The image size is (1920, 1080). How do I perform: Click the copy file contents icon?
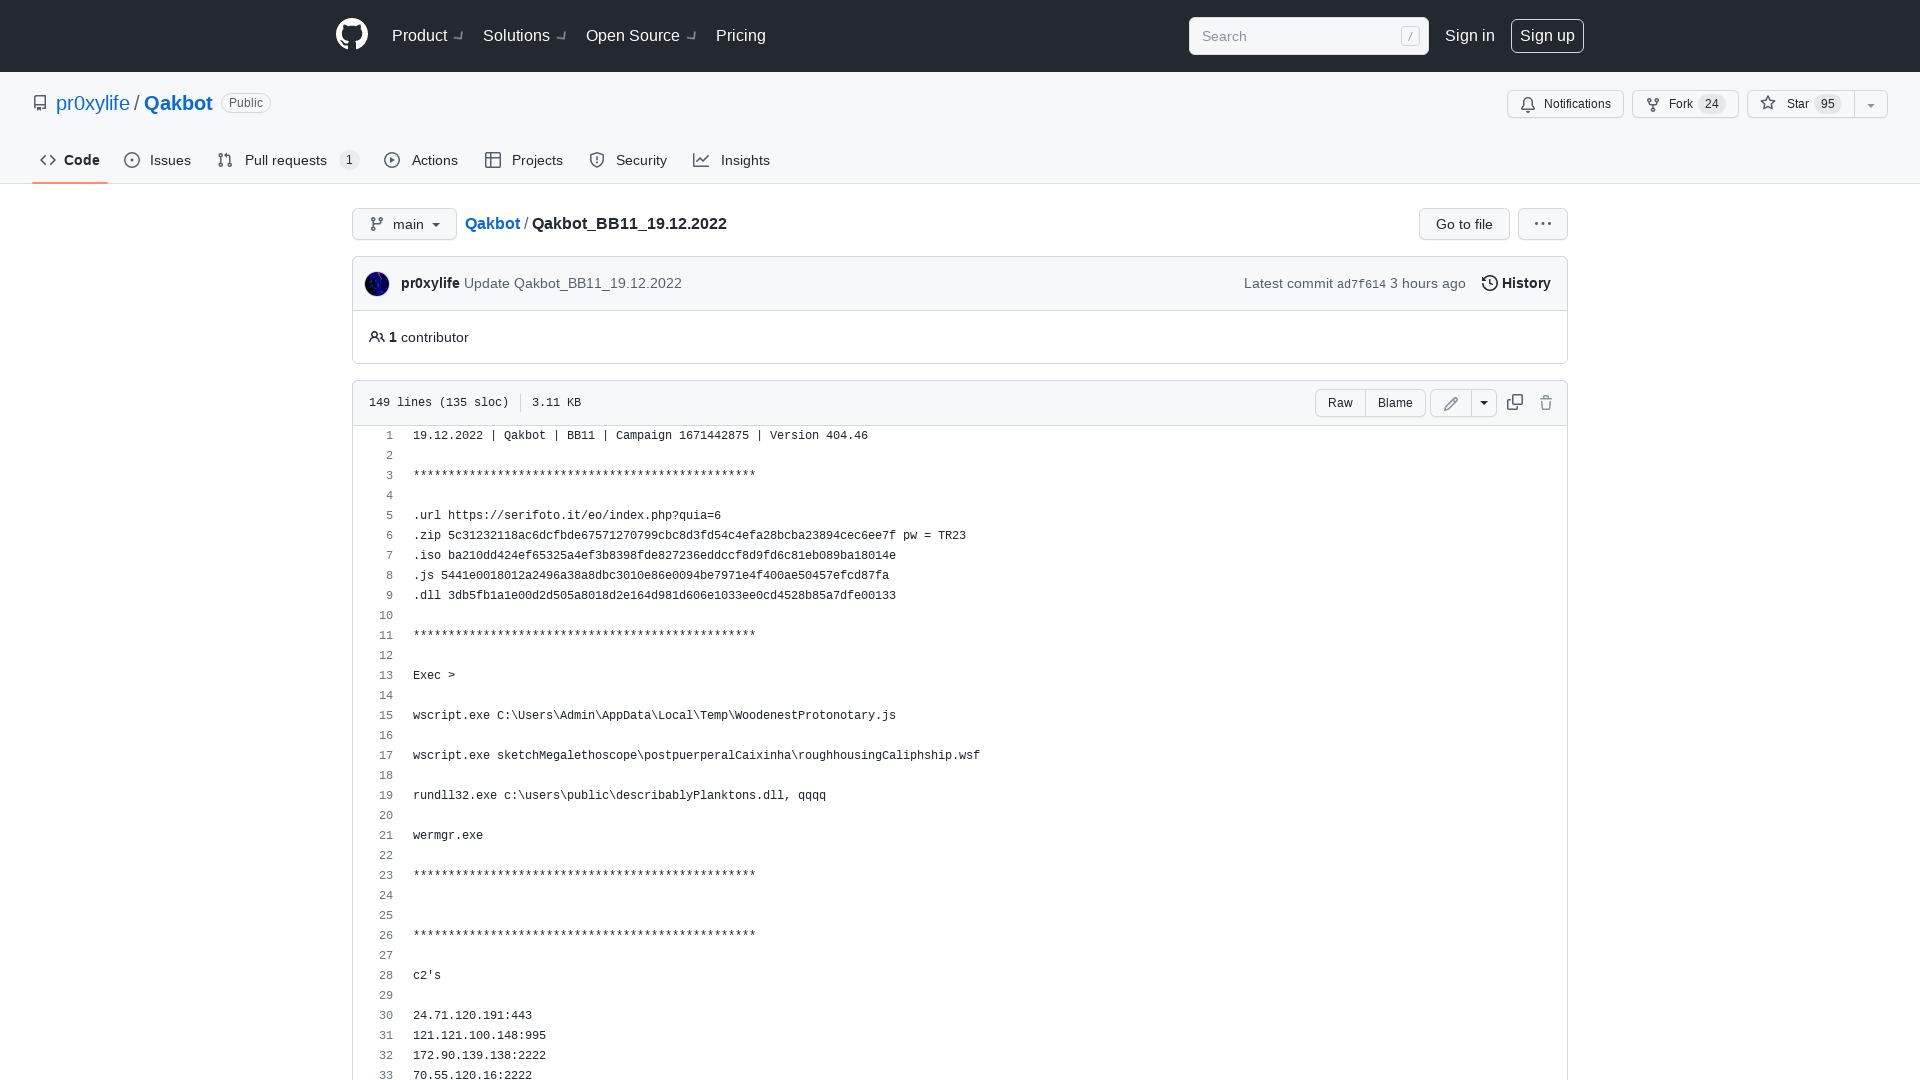1514,402
